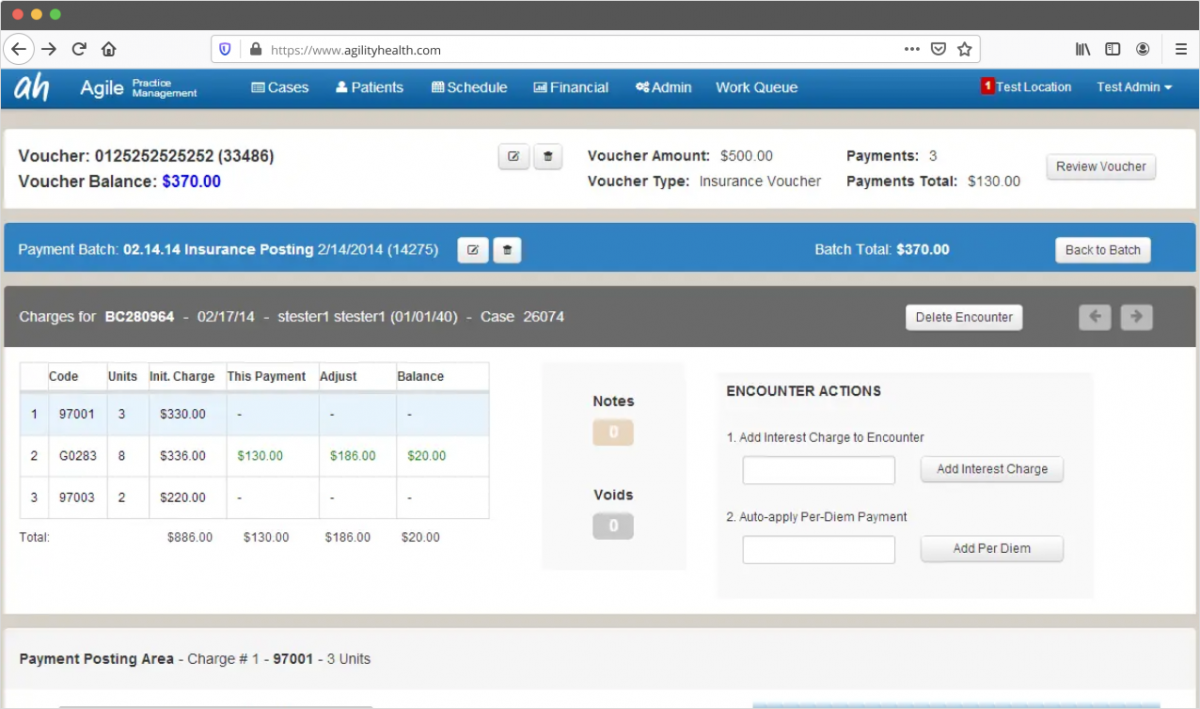Screen dimensions: 1200x709
Task: Navigate to the previous encounter arrow
Action: (x=1094, y=316)
